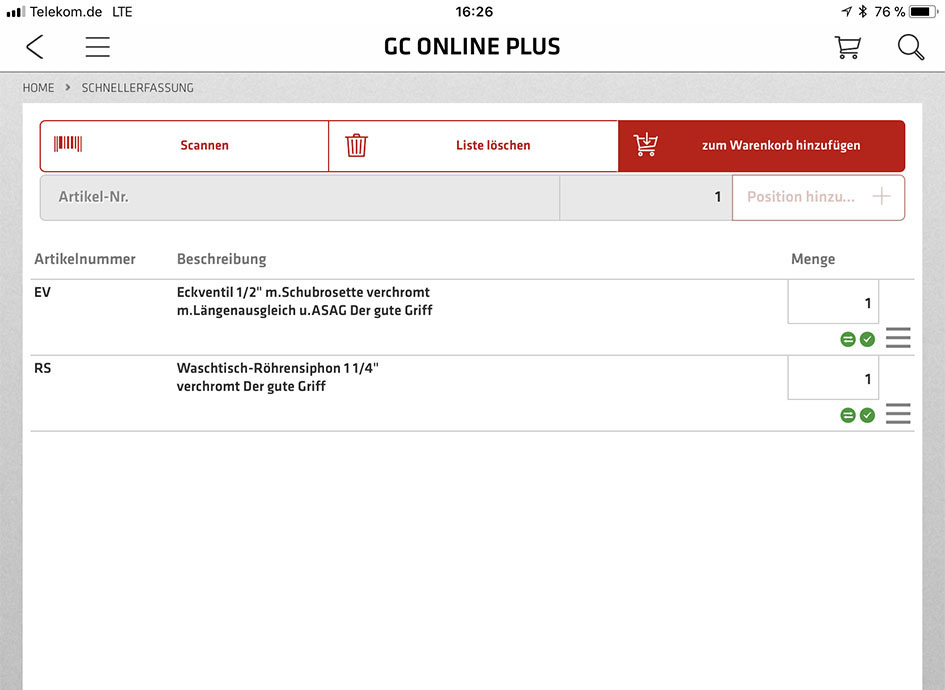
Task: Click zum Warenkorb hinzufügen button
Action: [762, 146]
